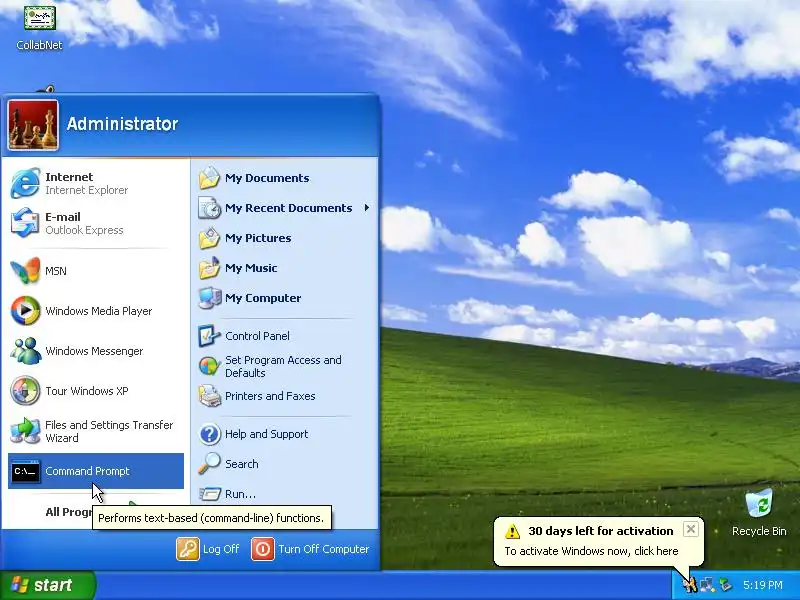Click the My Recent Documents icon

(x=209, y=208)
